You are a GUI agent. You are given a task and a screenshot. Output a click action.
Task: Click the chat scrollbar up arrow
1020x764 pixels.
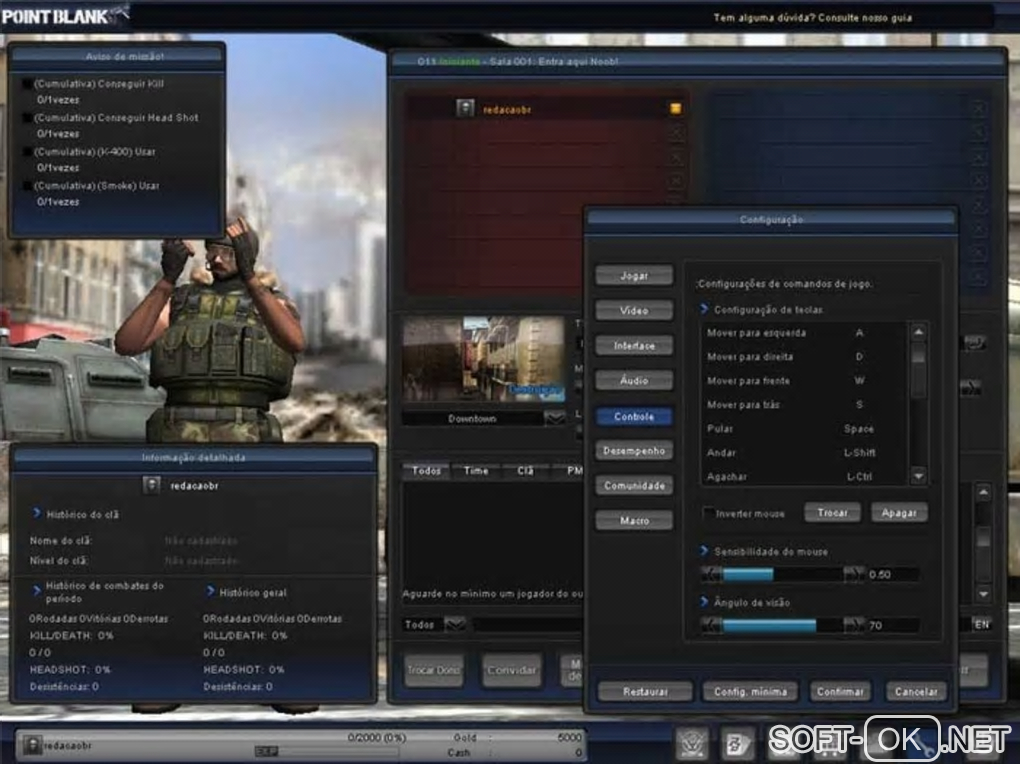(983, 493)
